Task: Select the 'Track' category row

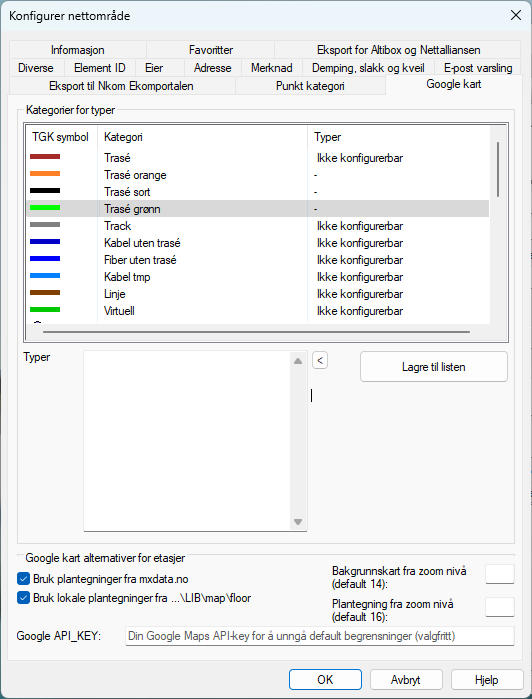Action: [x=258, y=226]
